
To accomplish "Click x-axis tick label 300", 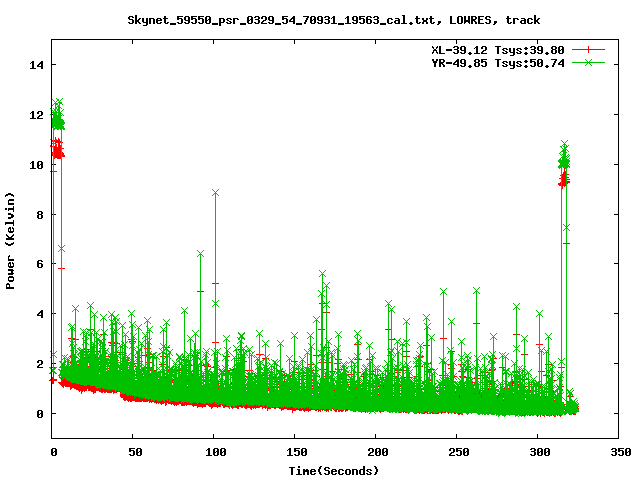I will pos(540,452).
